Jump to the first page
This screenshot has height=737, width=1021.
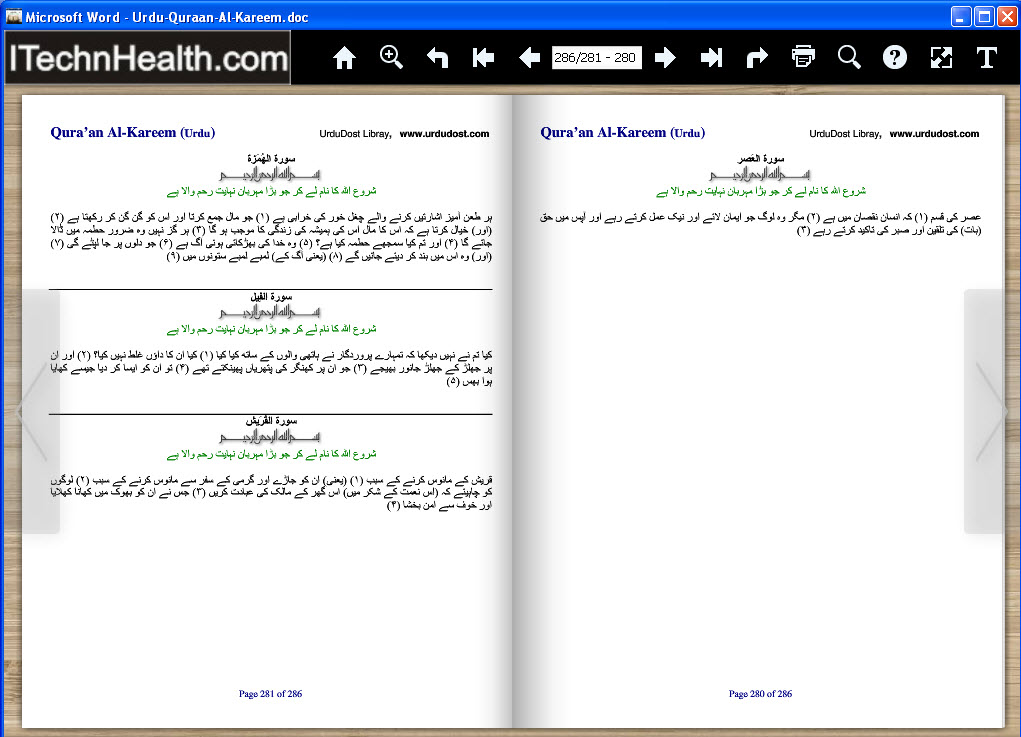pos(483,58)
